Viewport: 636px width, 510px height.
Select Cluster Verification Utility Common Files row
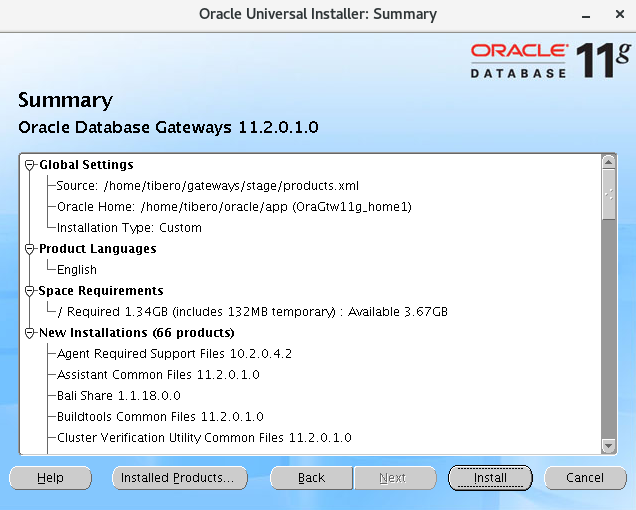click(x=204, y=438)
